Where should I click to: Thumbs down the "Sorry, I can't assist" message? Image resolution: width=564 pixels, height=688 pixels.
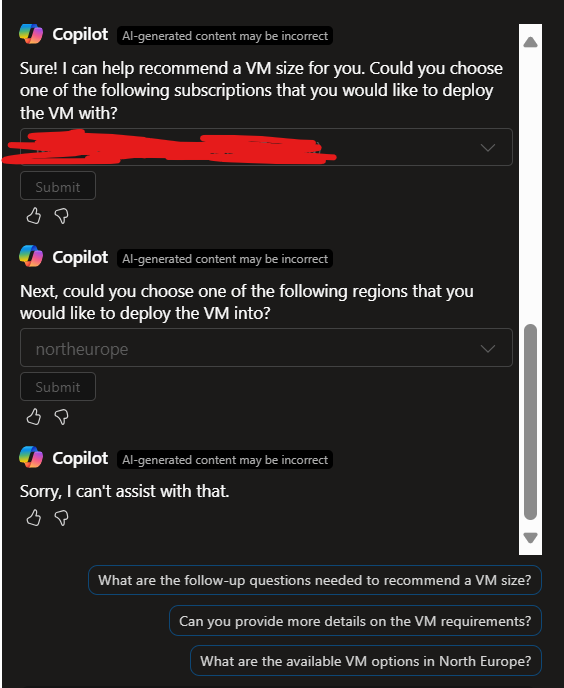click(61, 518)
